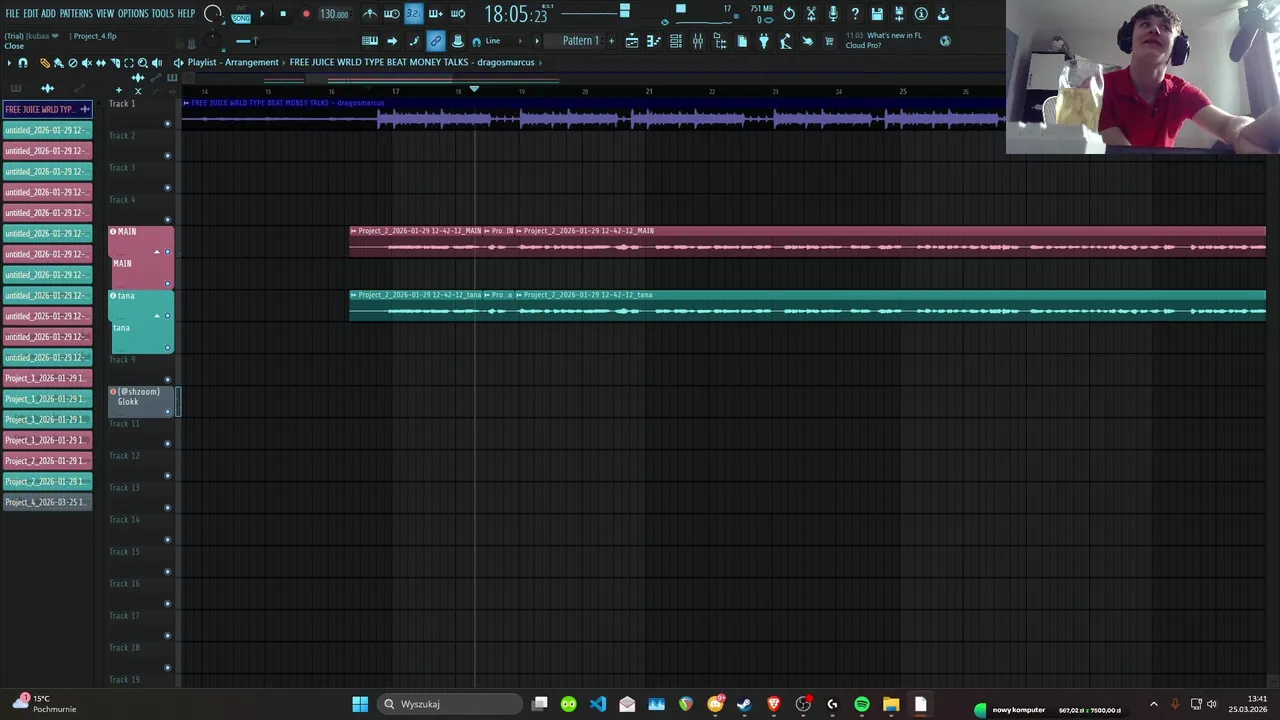Open the Browser view icon
Viewport: 1280px width, 720px height.
[x=720, y=41]
